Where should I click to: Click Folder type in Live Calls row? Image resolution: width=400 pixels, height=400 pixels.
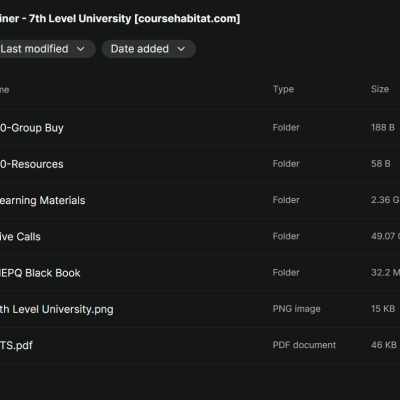point(286,236)
